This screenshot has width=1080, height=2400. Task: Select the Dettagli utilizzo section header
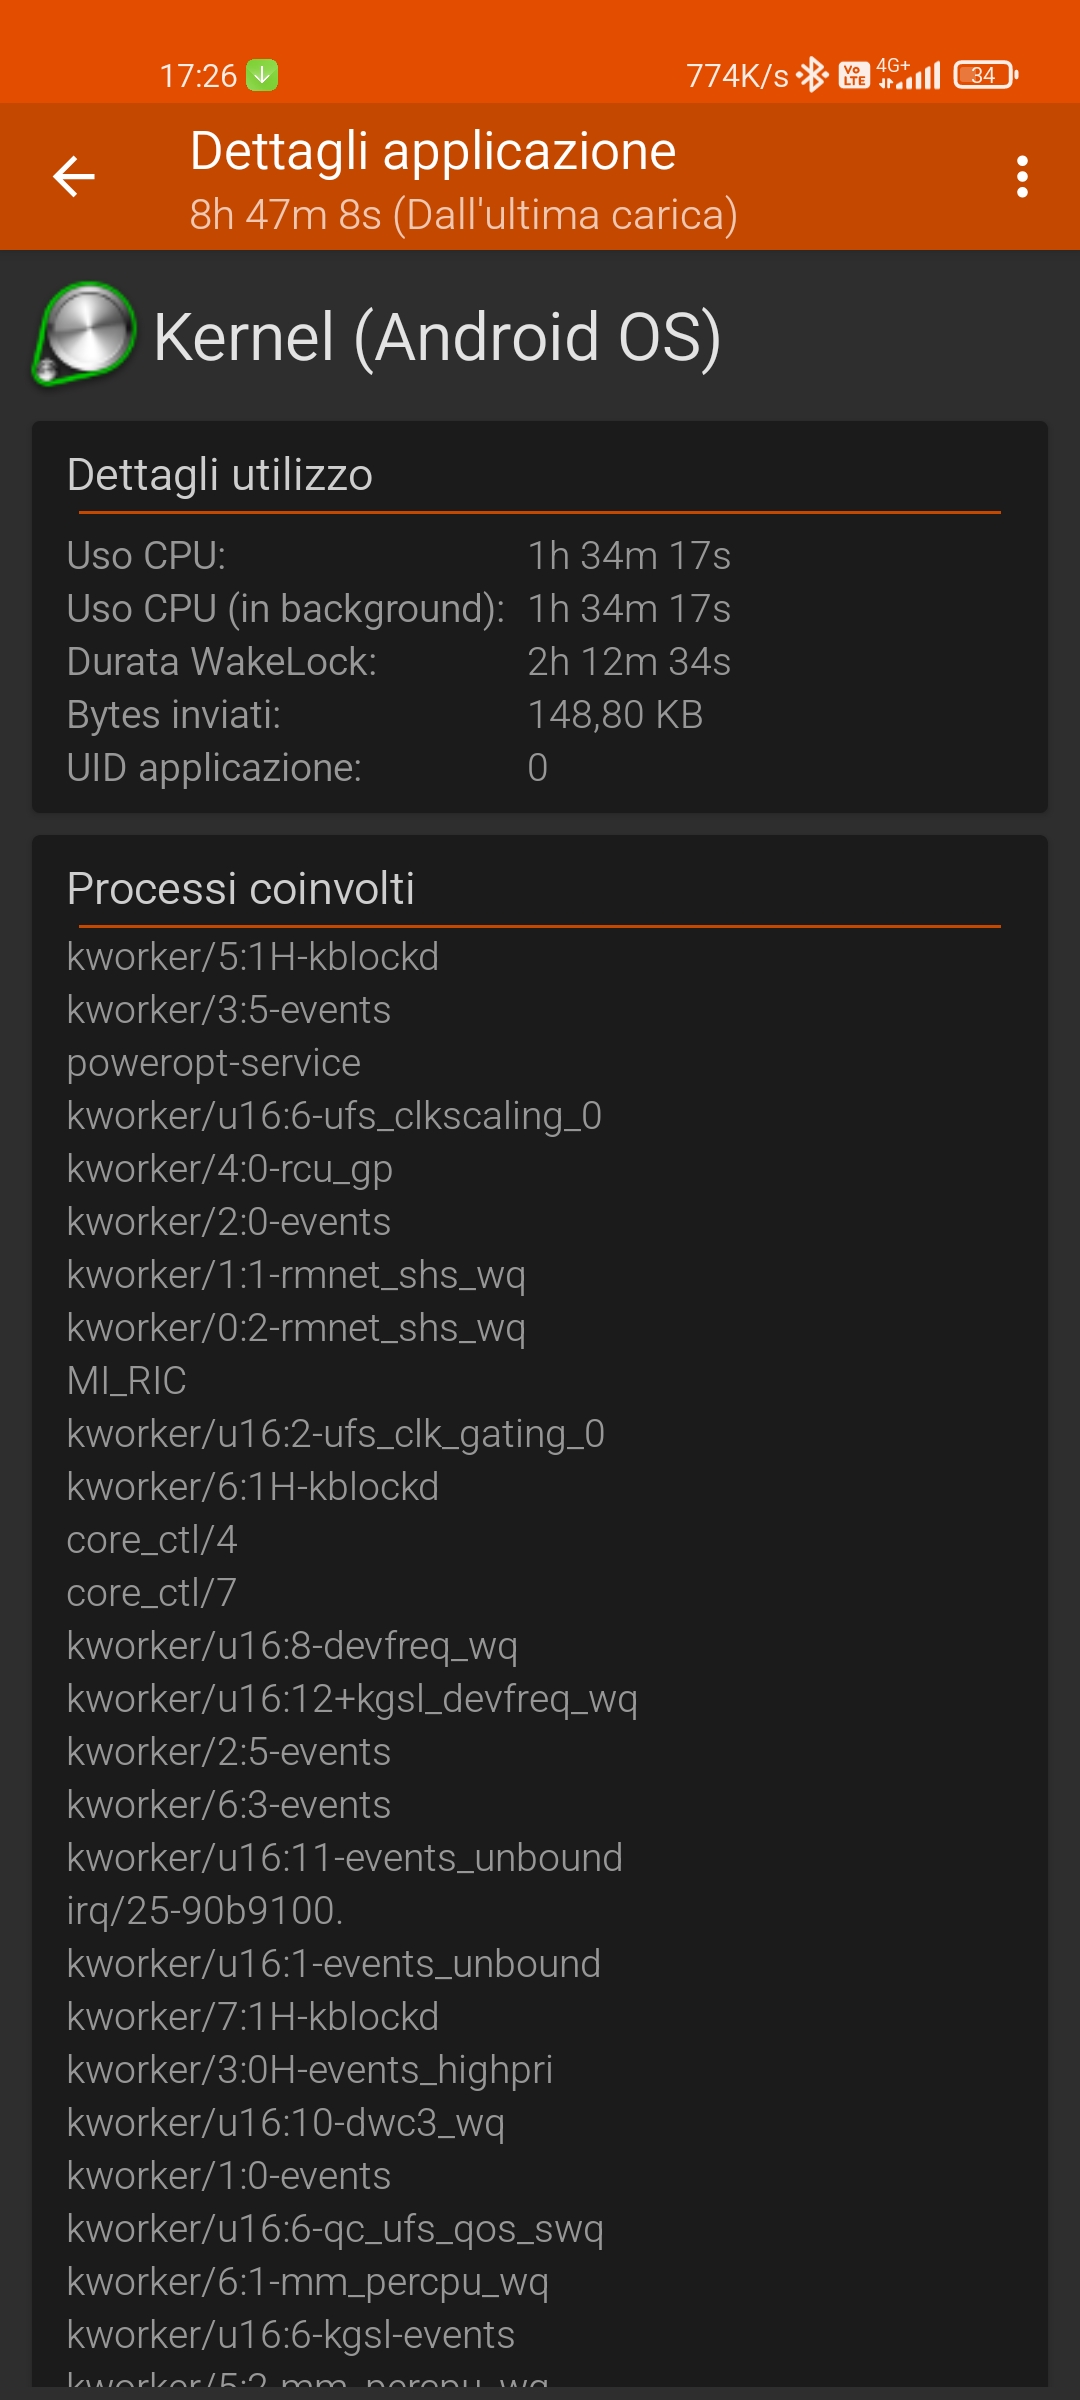(220, 475)
